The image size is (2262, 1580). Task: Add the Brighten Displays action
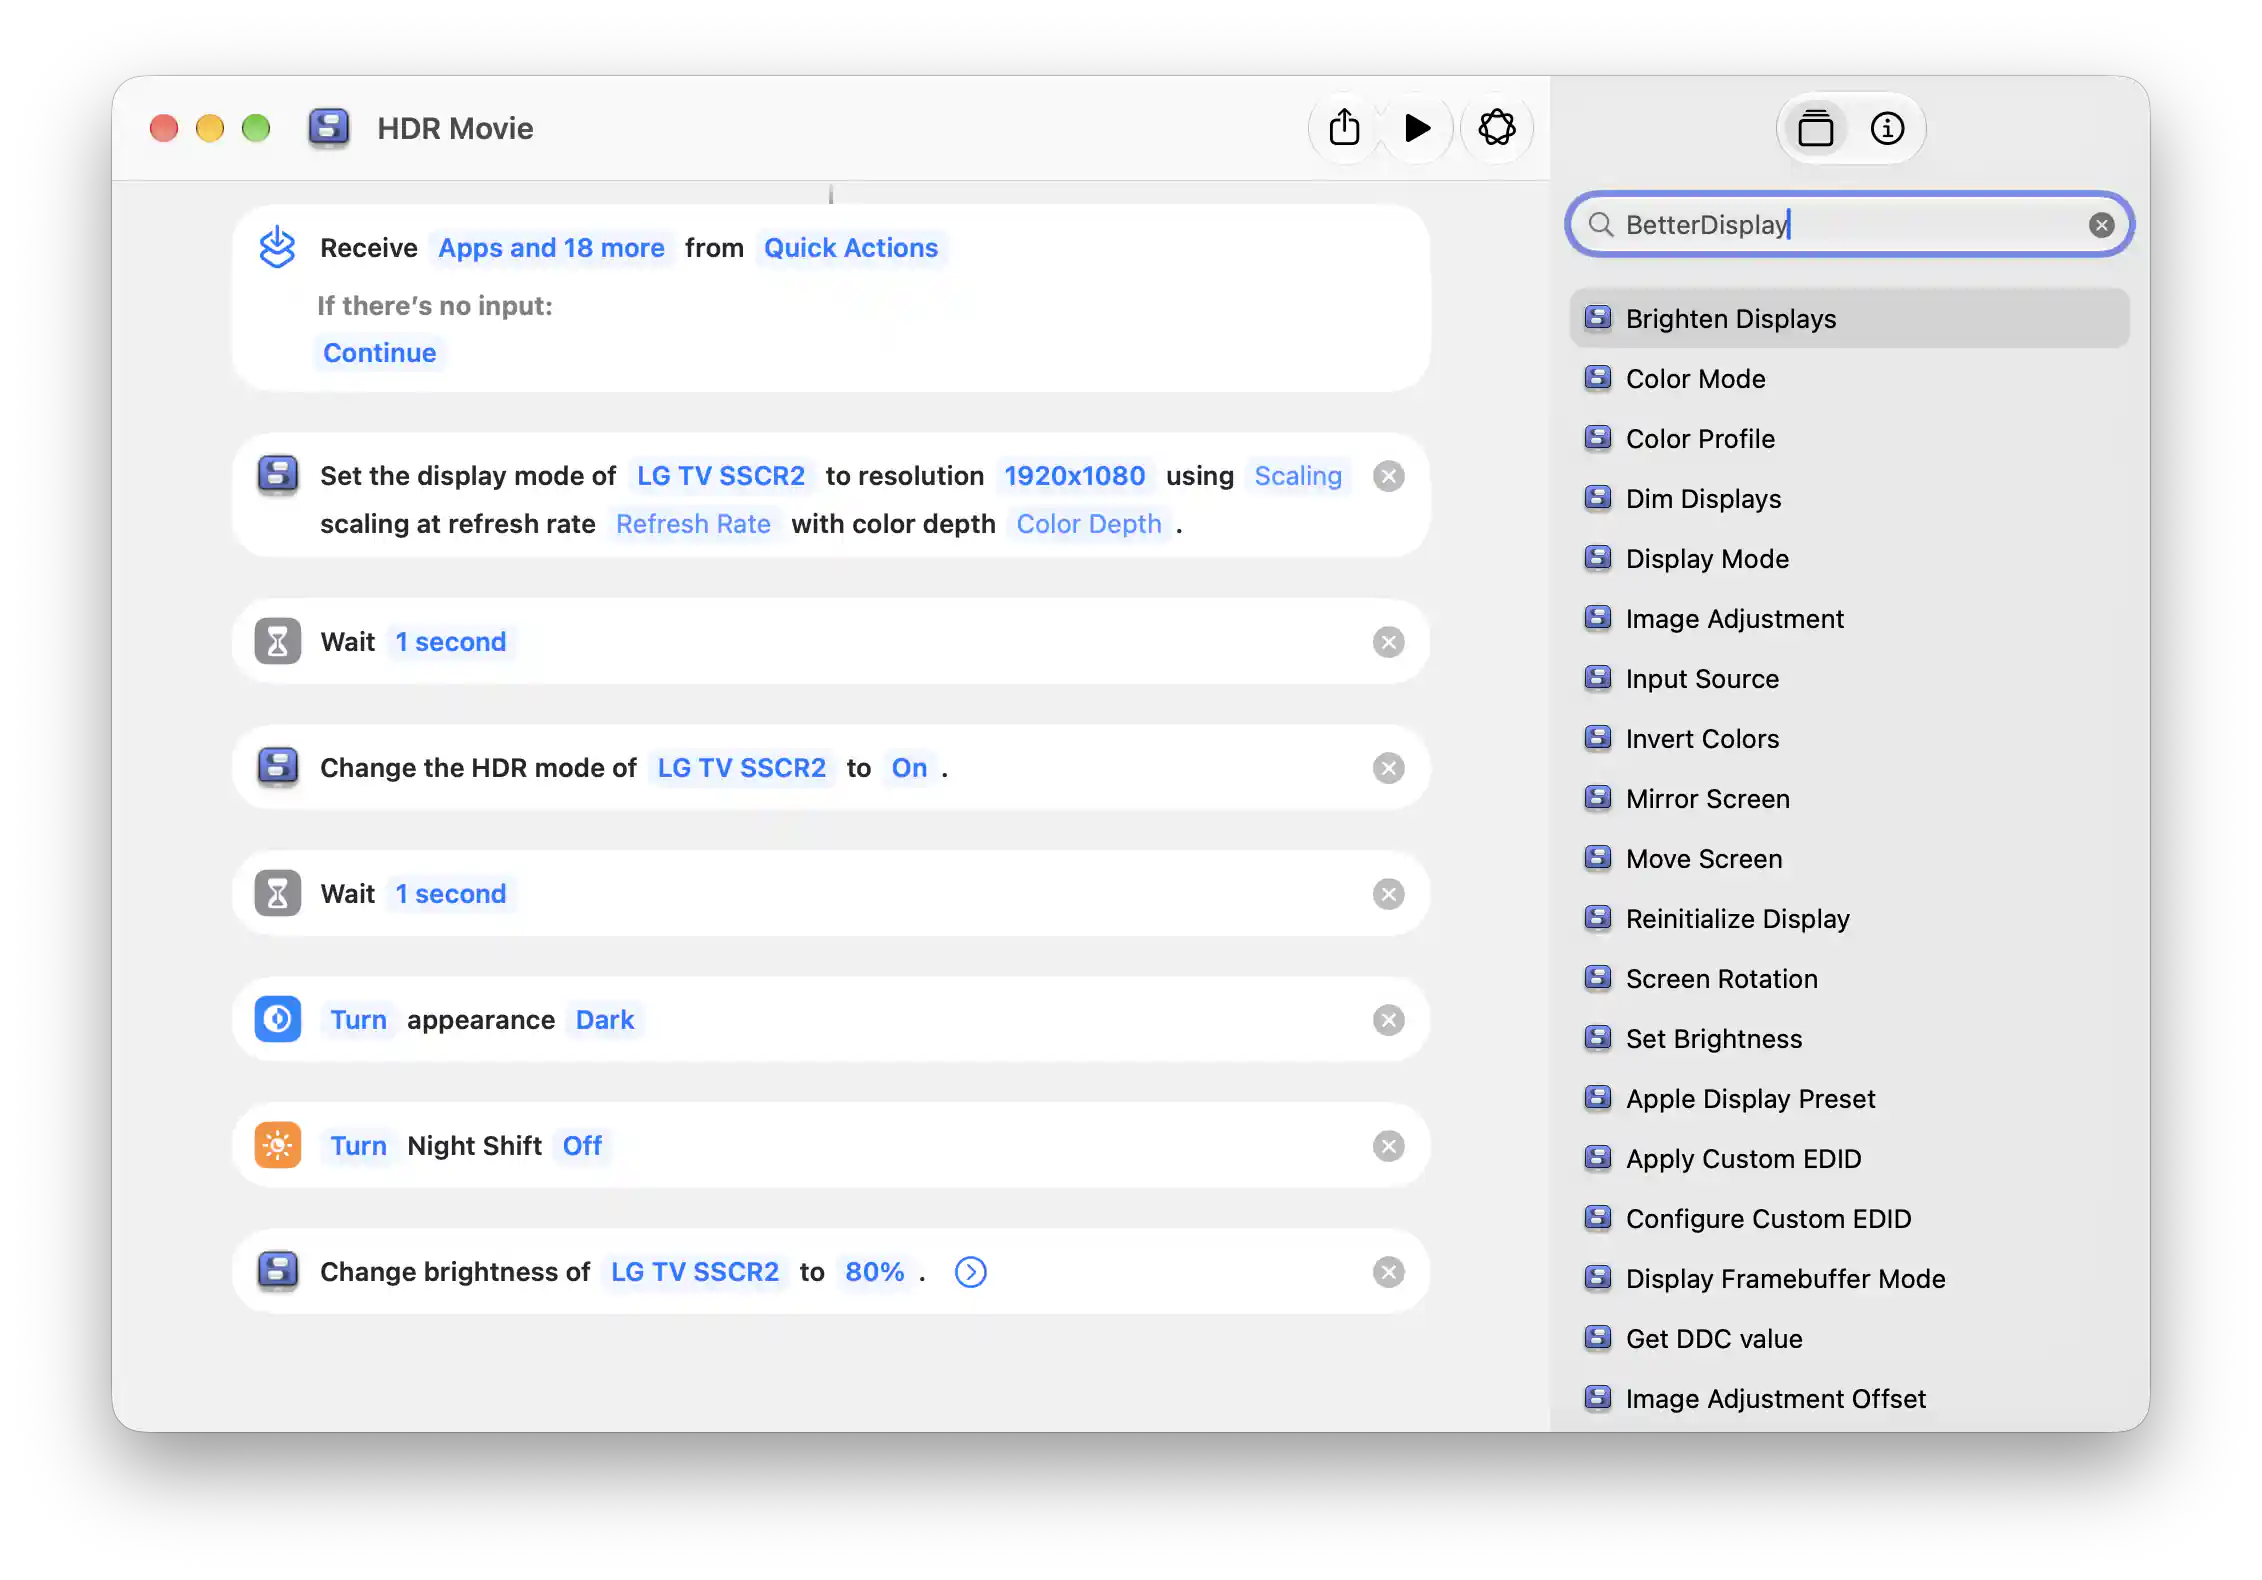point(1849,319)
